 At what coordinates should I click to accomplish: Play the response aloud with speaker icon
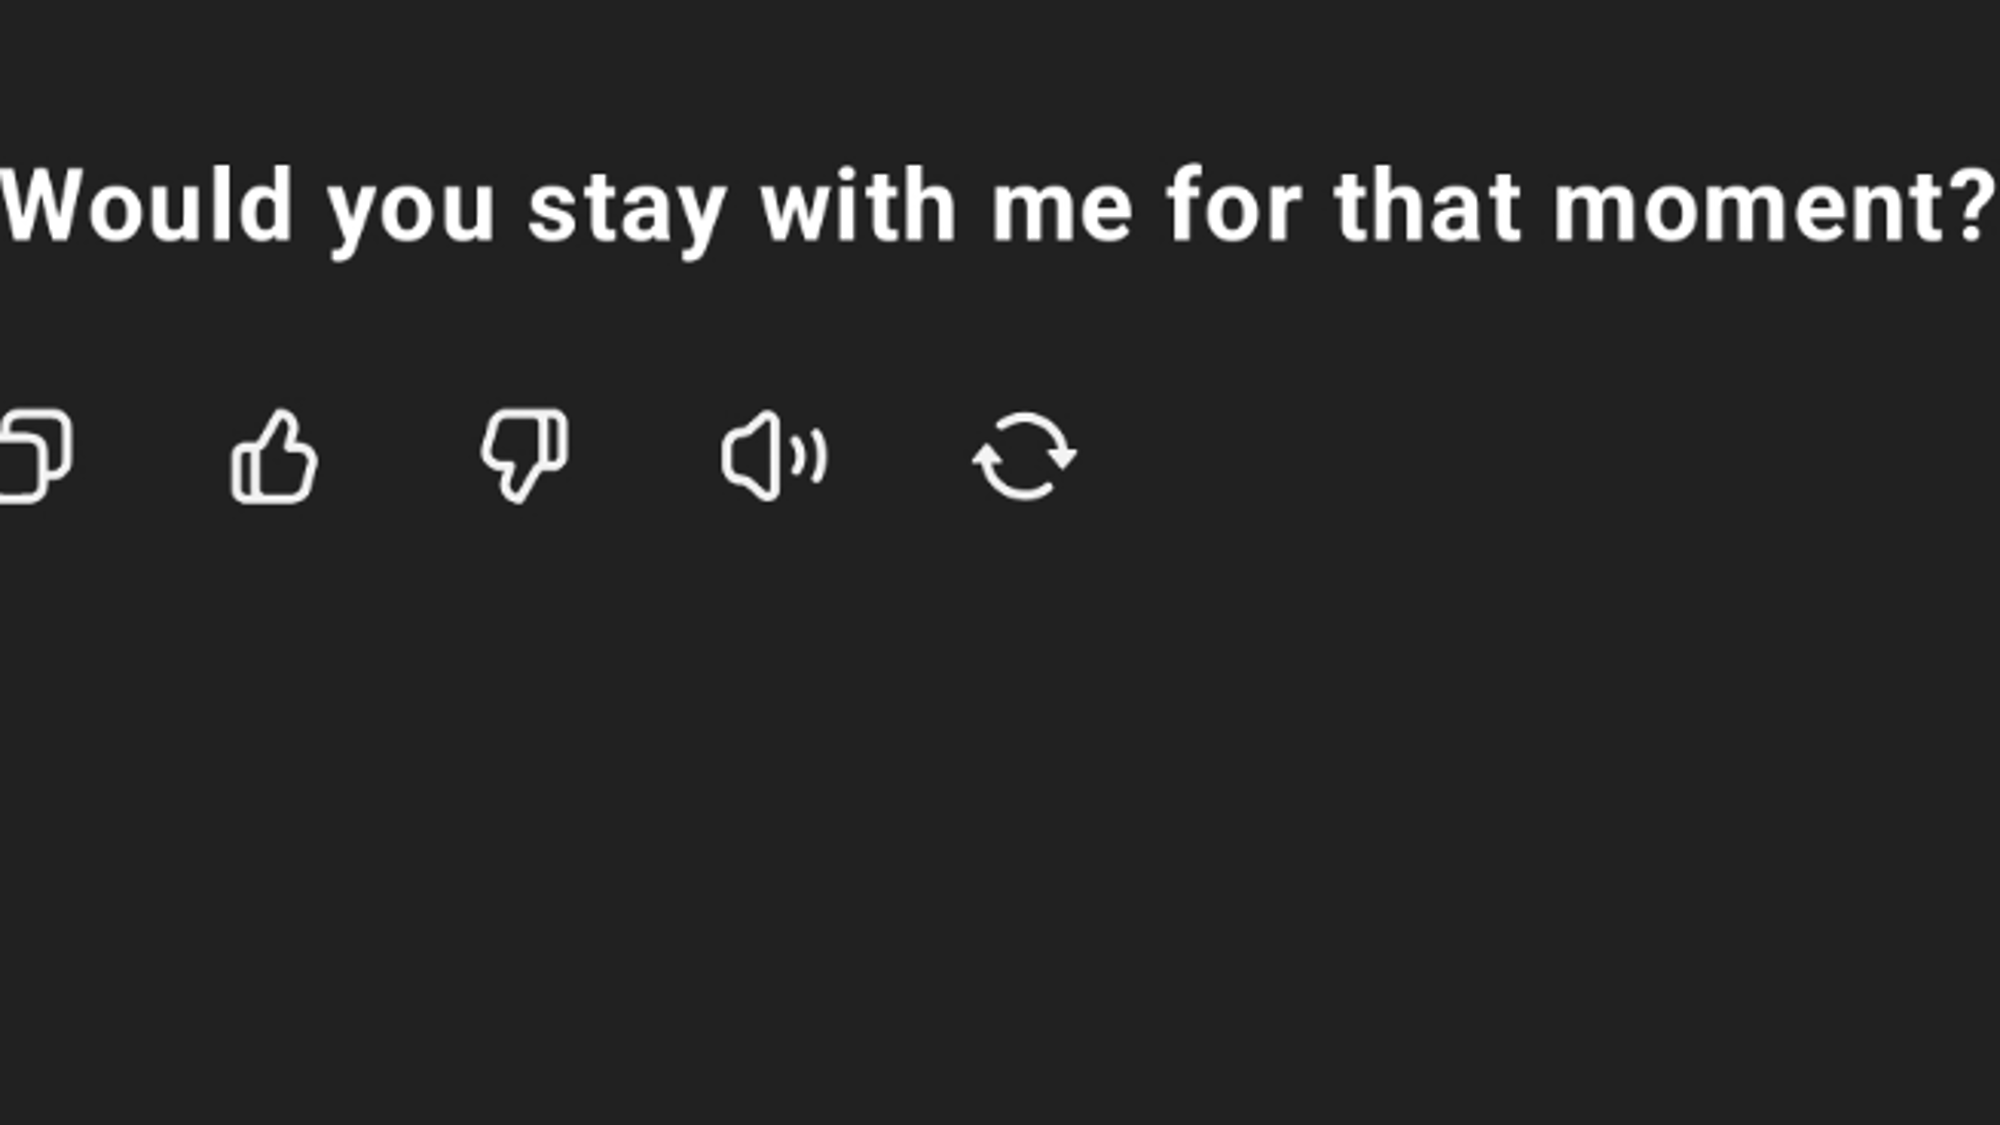(x=774, y=456)
